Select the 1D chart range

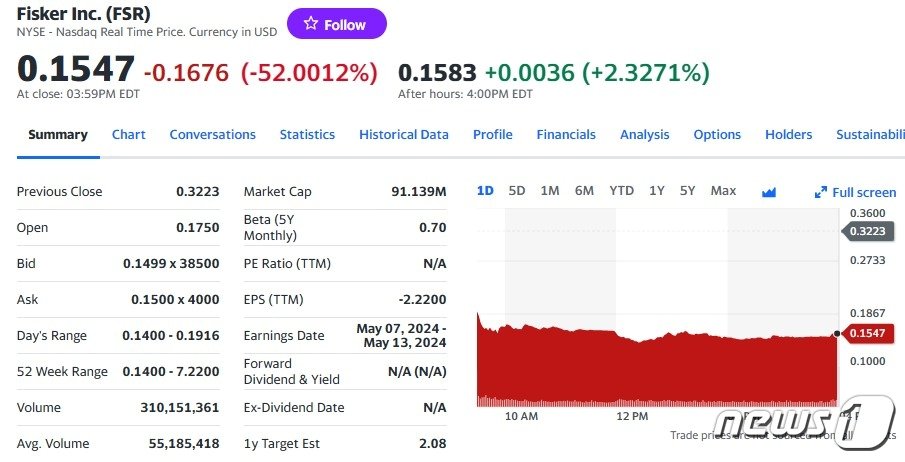pos(485,191)
